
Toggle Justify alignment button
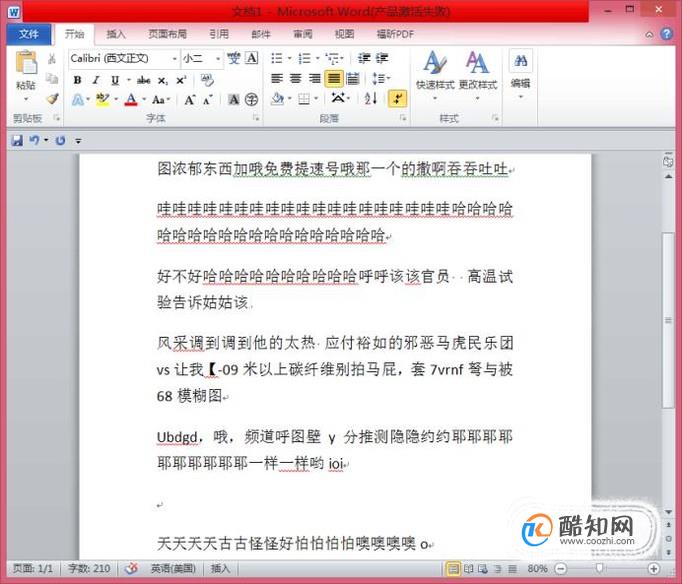coord(334,79)
